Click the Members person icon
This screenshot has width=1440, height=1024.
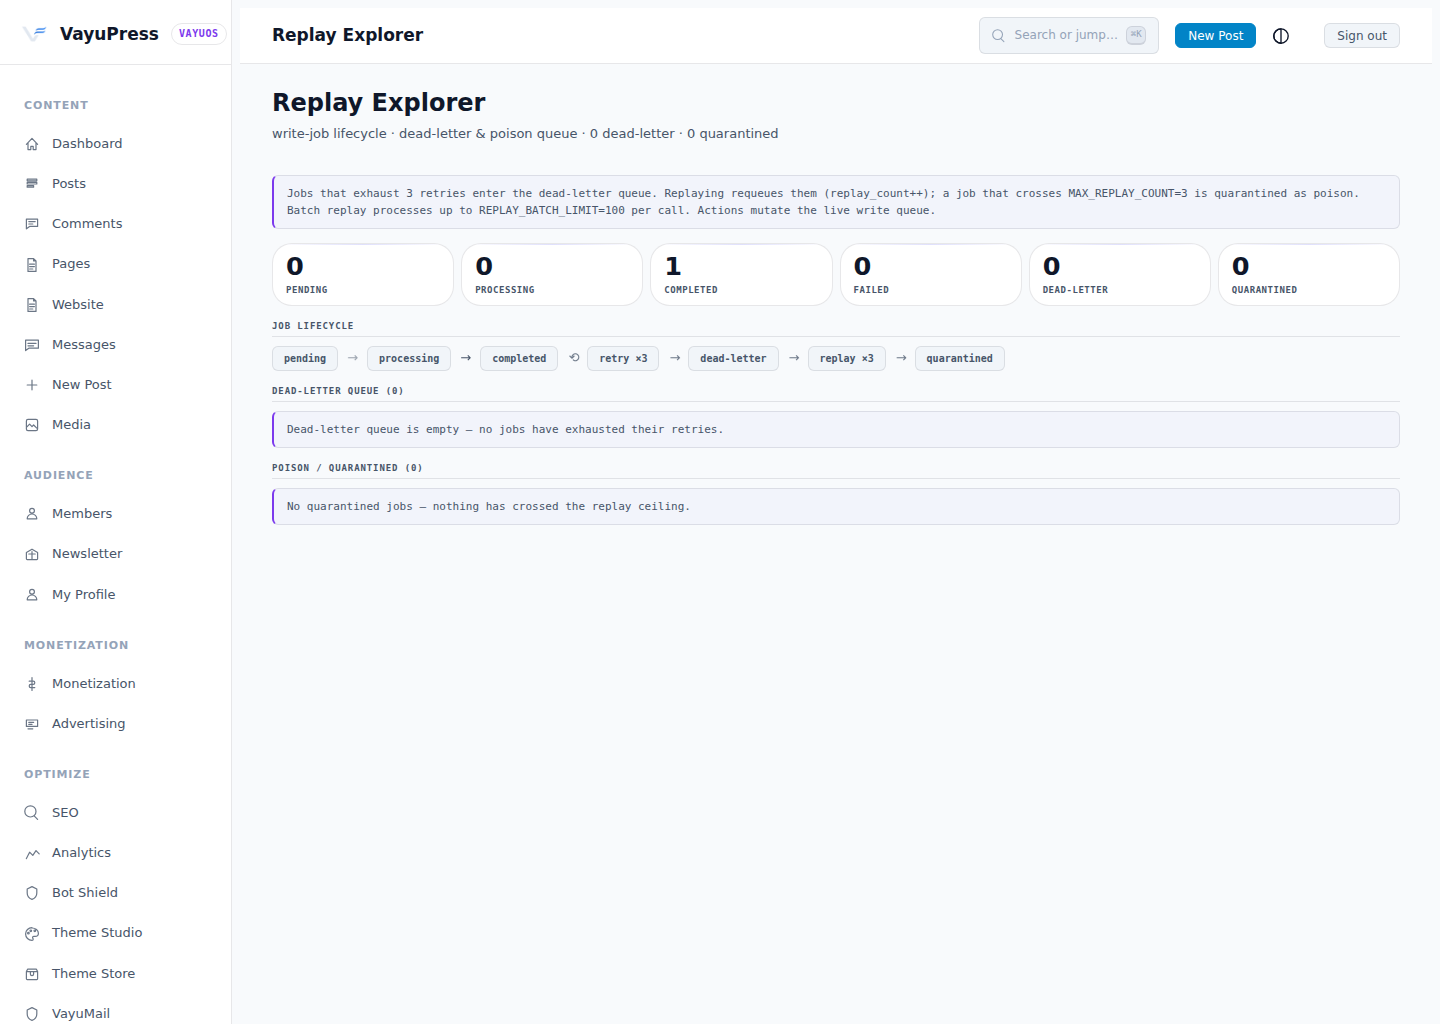[32, 514]
